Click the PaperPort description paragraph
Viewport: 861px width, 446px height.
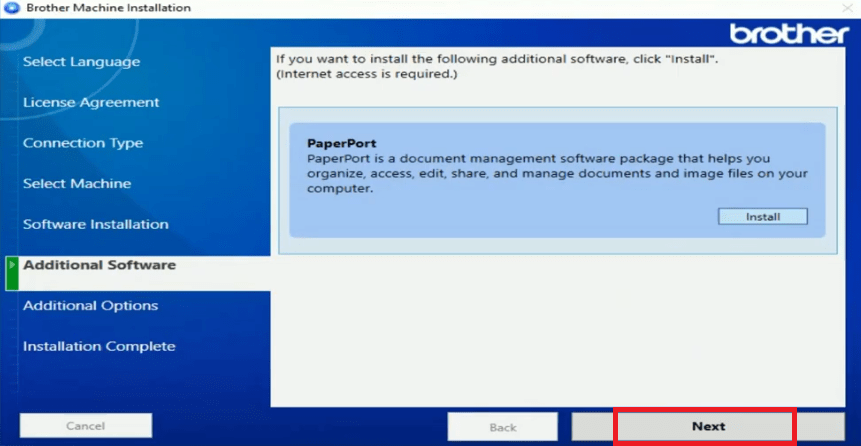pos(557,174)
